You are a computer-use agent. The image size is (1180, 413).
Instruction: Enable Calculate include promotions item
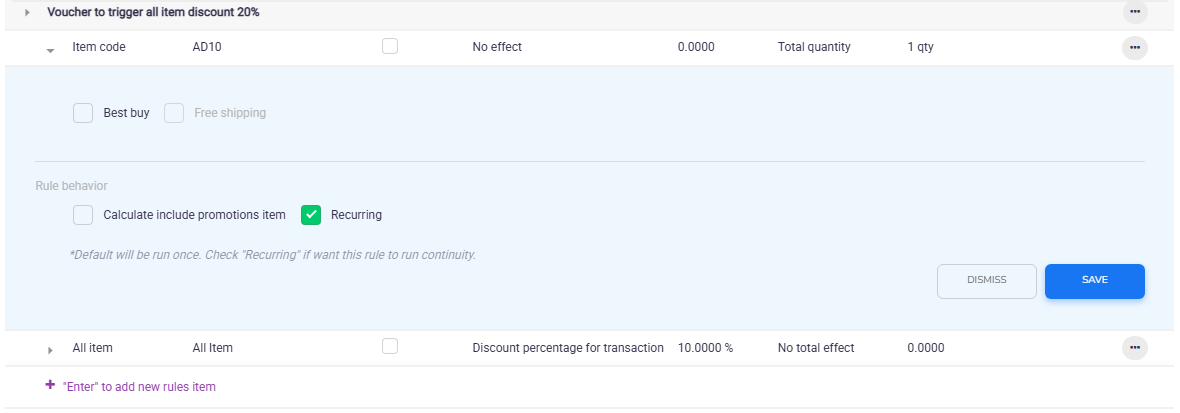tap(83, 215)
